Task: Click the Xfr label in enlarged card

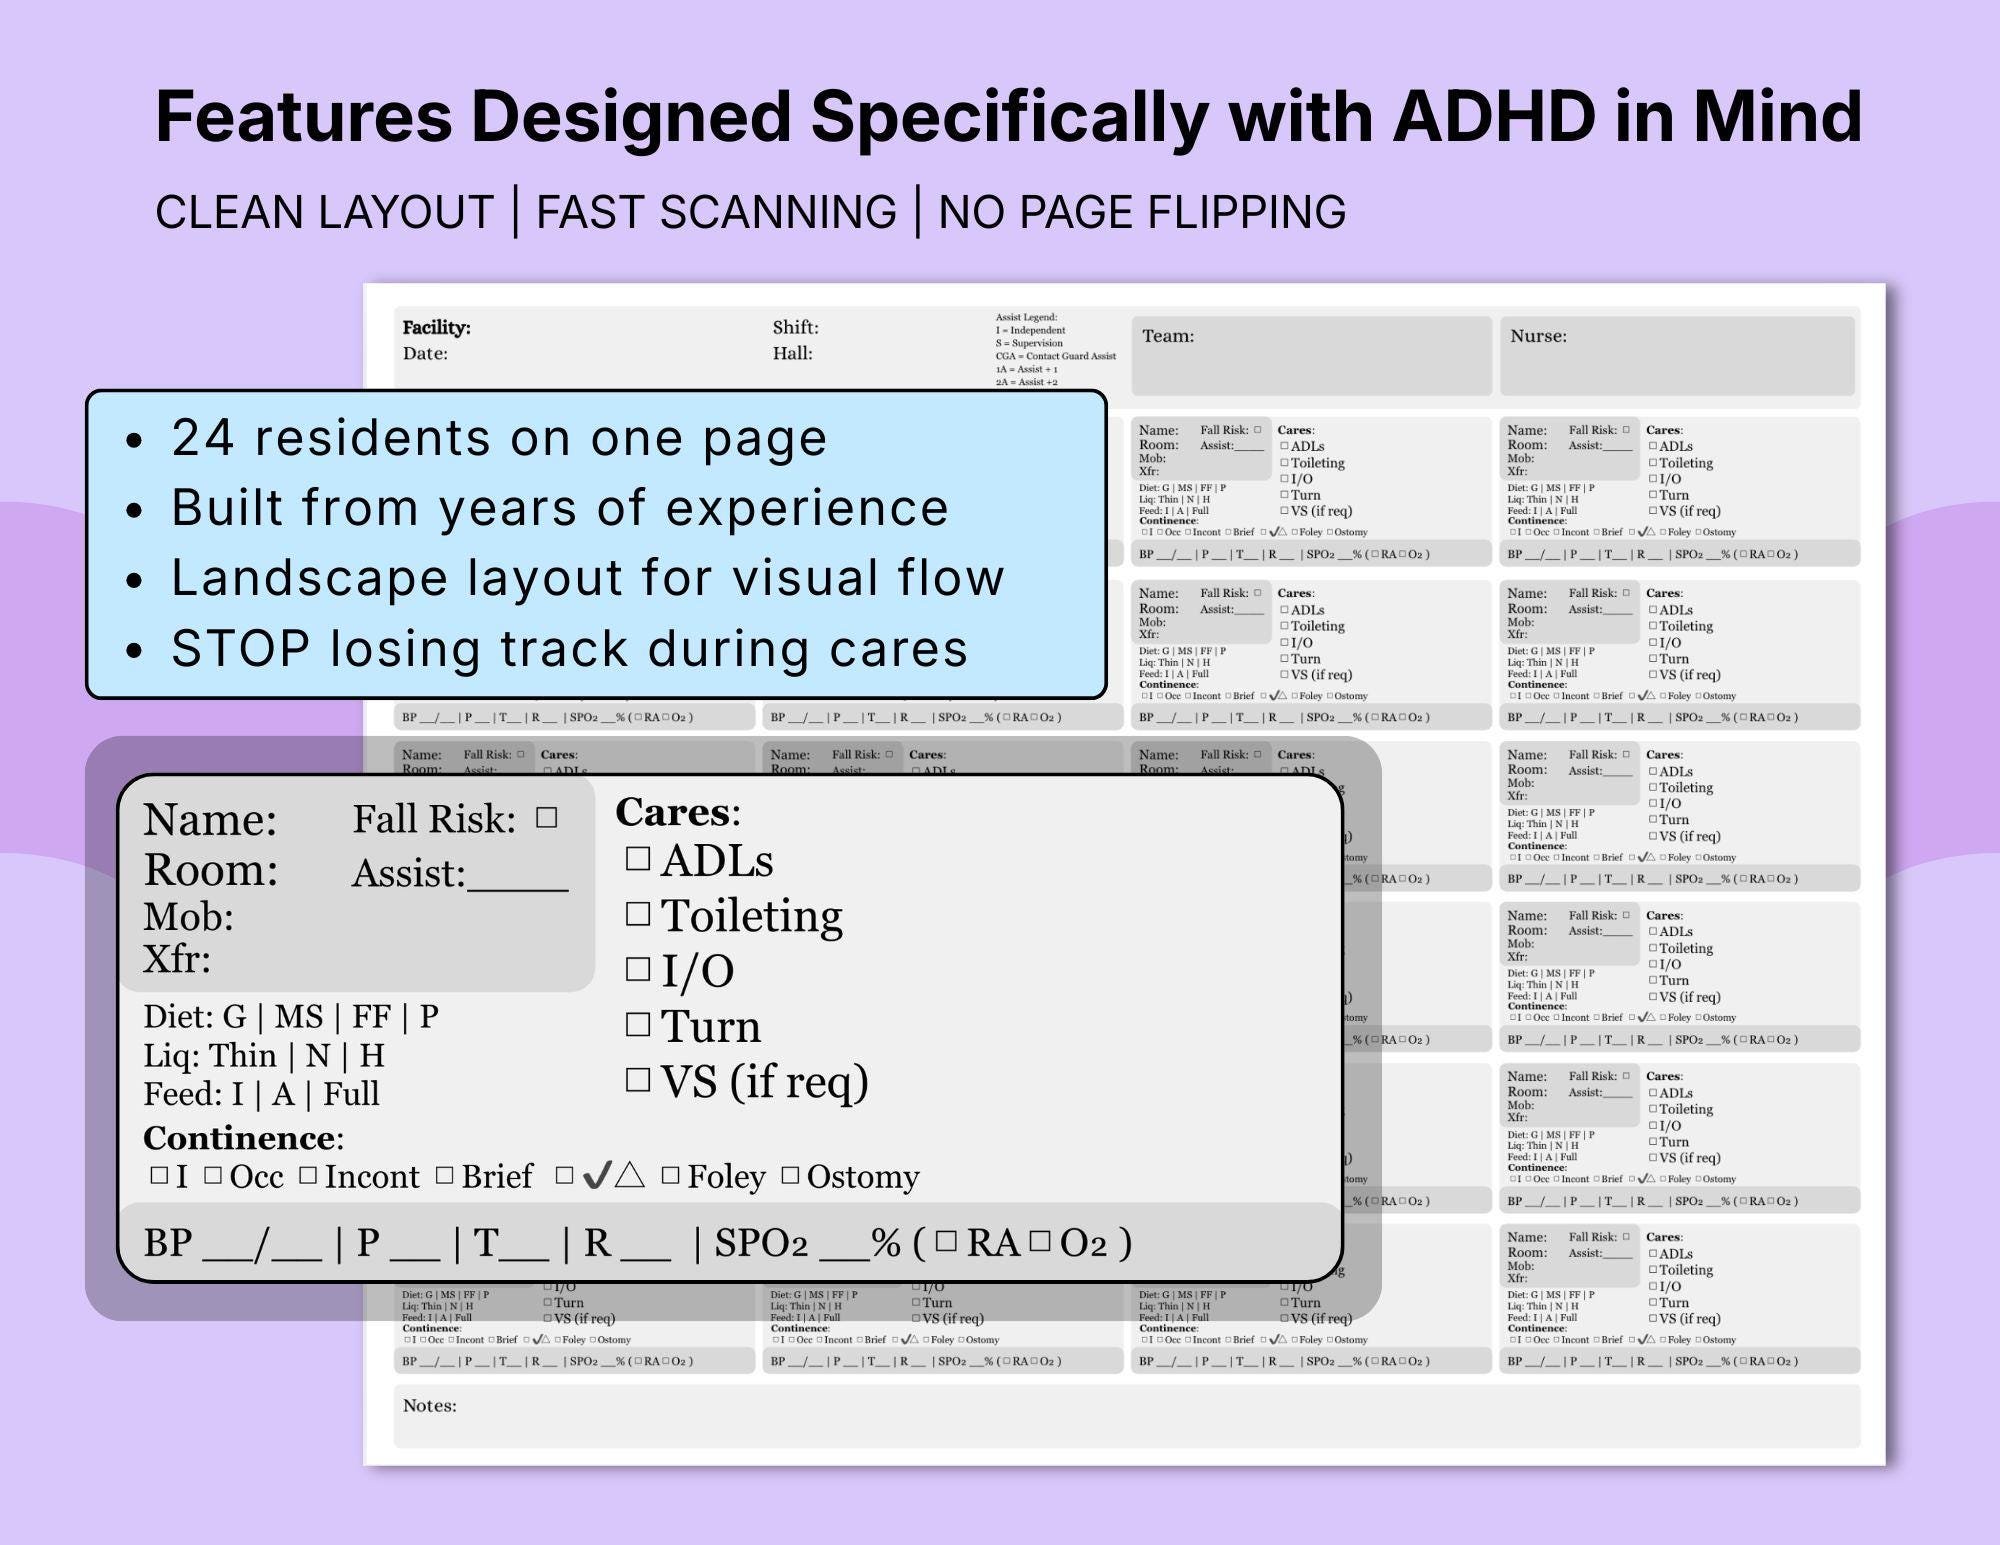Action: point(177,958)
